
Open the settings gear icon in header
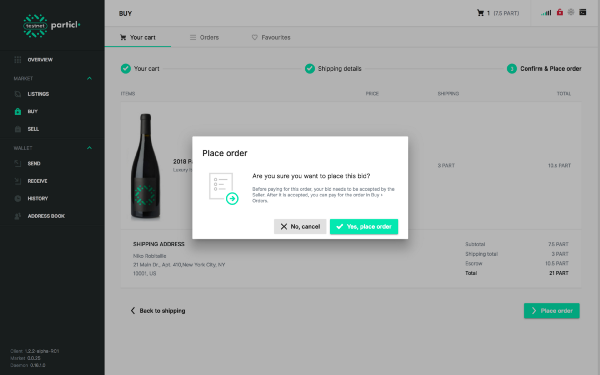tap(571, 12)
